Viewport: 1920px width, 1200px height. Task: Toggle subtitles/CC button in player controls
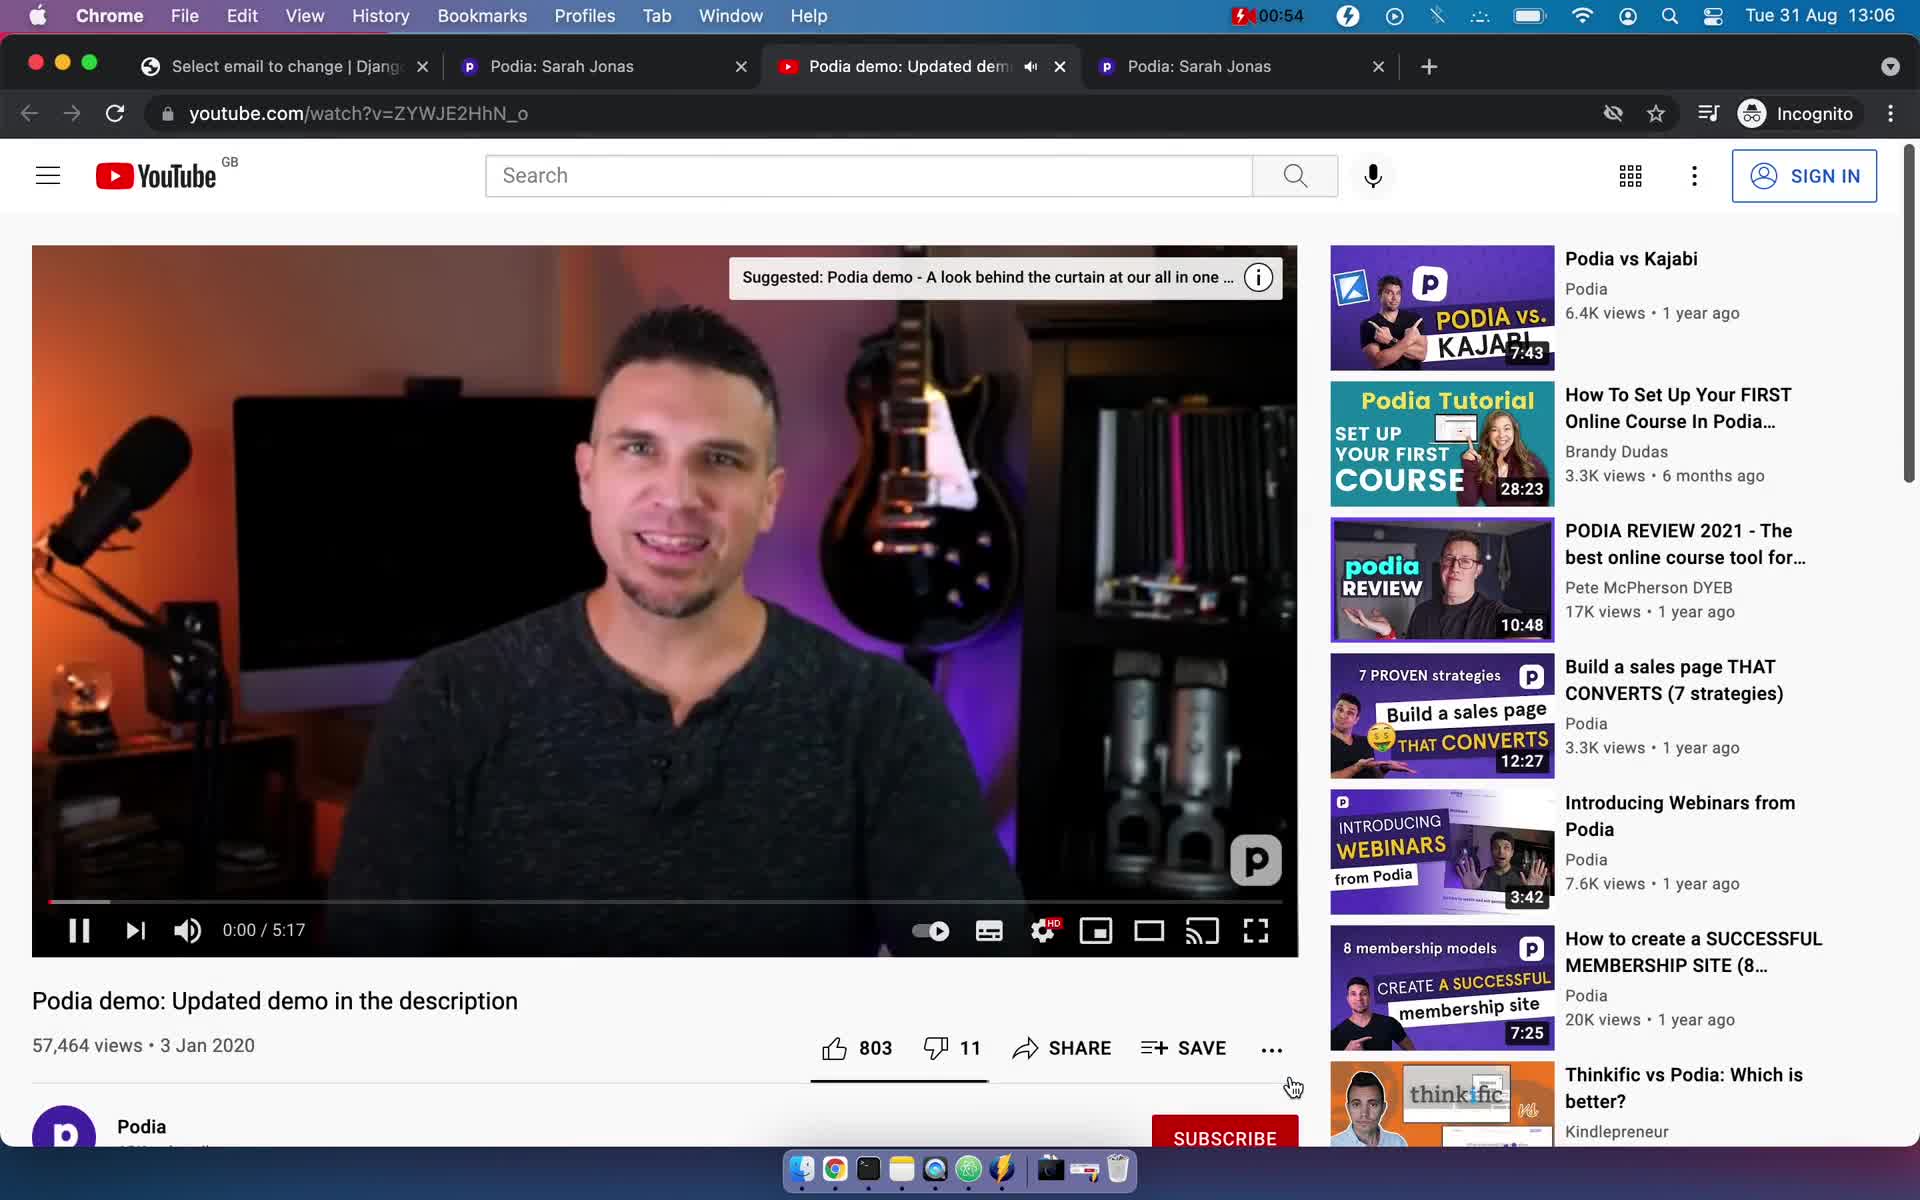(x=988, y=930)
